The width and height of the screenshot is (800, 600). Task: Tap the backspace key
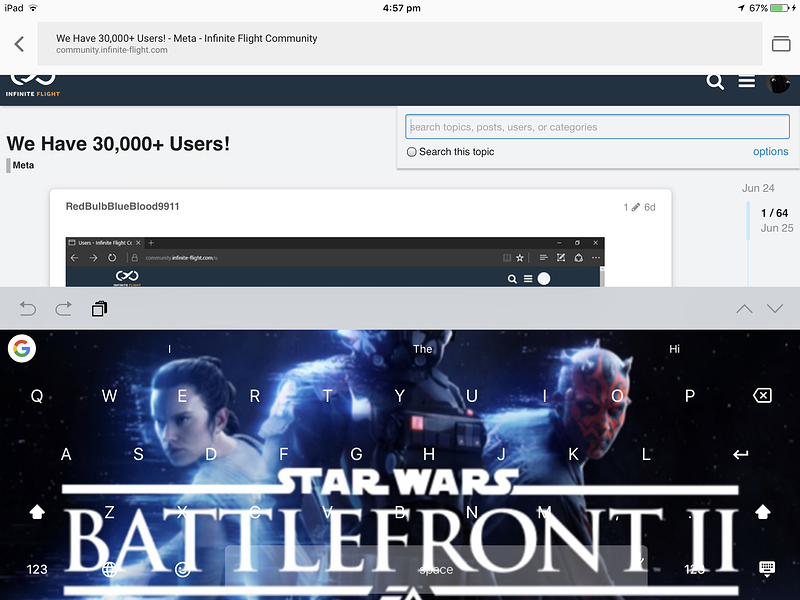click(762, 395)
